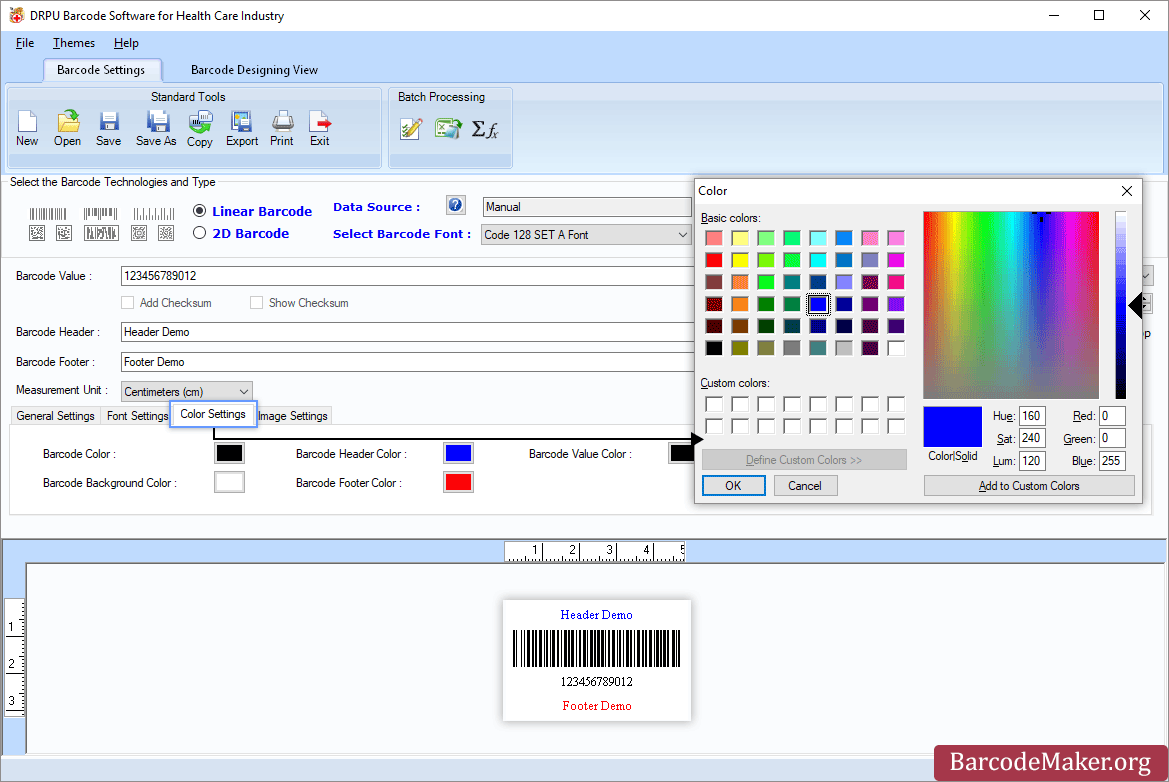Select the 2D Barcode radio button
This screenshot has height=782, width=1169.
click(x=199, y=233)
